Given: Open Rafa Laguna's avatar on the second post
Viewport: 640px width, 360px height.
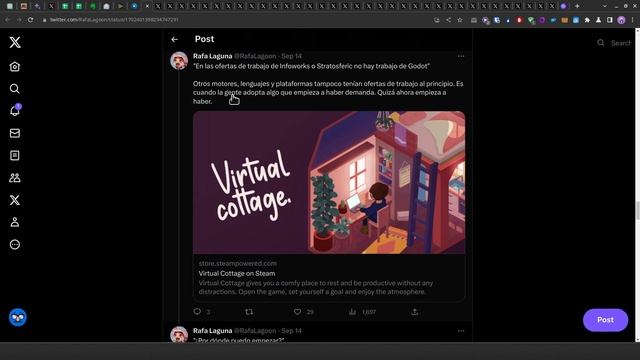Looking at the screenshot, I should (179, 334).
